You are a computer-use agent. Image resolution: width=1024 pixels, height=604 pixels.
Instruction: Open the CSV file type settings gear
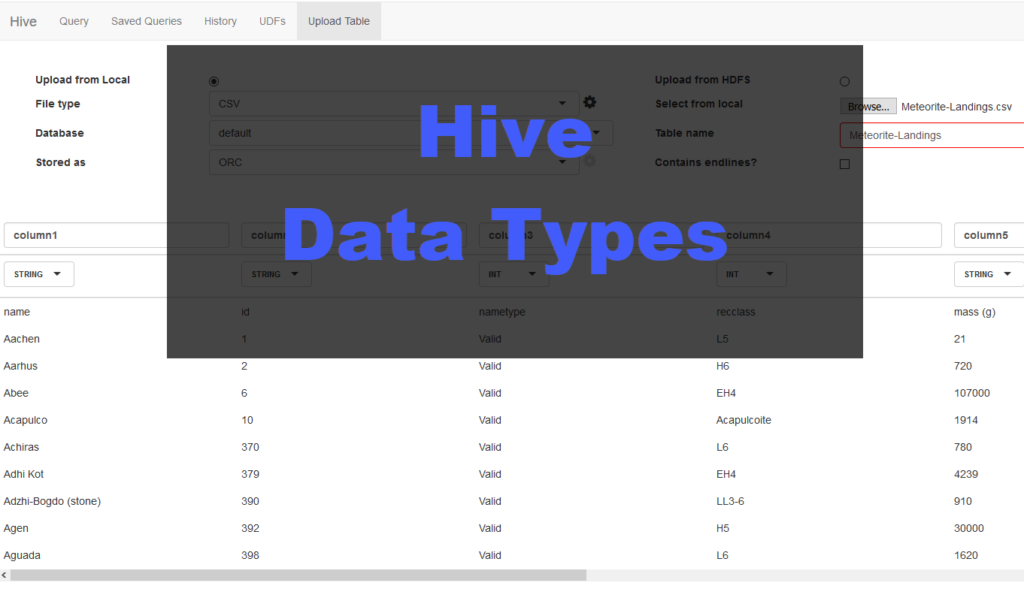[x=589, y=102]
